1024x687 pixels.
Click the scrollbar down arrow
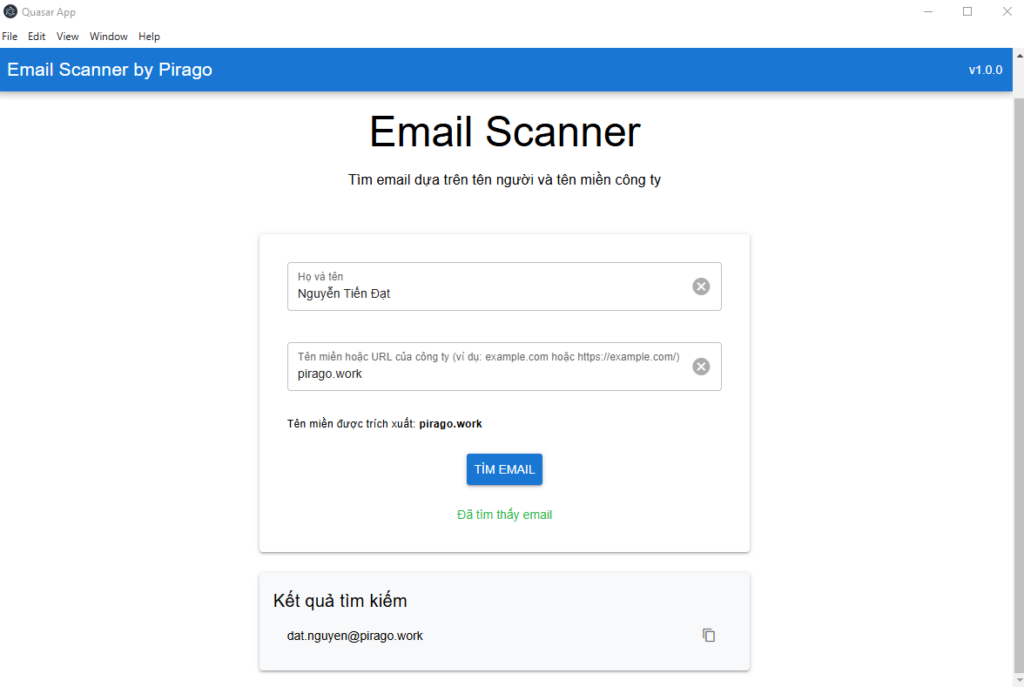point(1019,680)
